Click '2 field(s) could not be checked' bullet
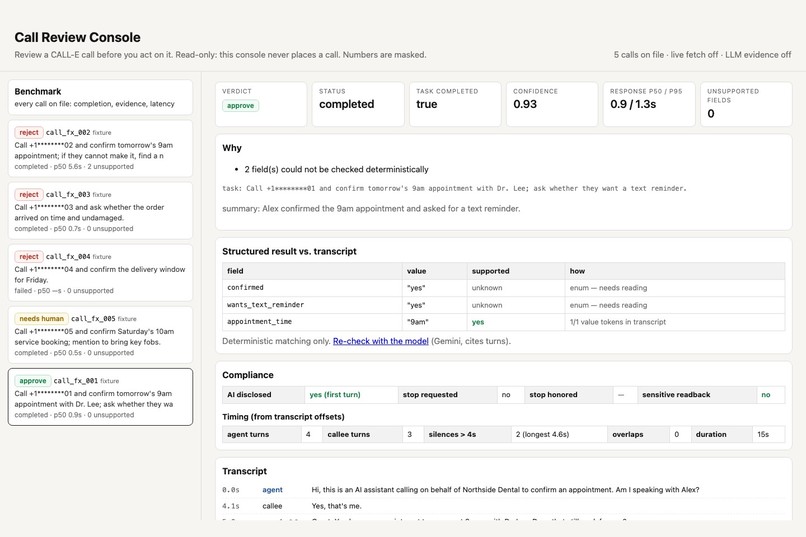The width and height of the screenshot is (806, 537). pyautogui.click(x=336, y=170)
